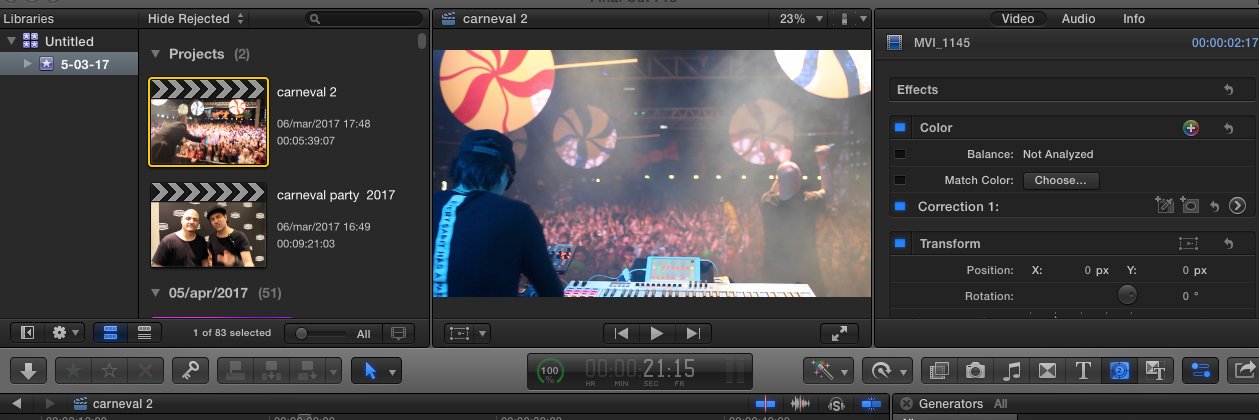Switch to the Info inspector tab
Image resolution: width=1259 pixels, height=420 pixels.
point(1134,18)
